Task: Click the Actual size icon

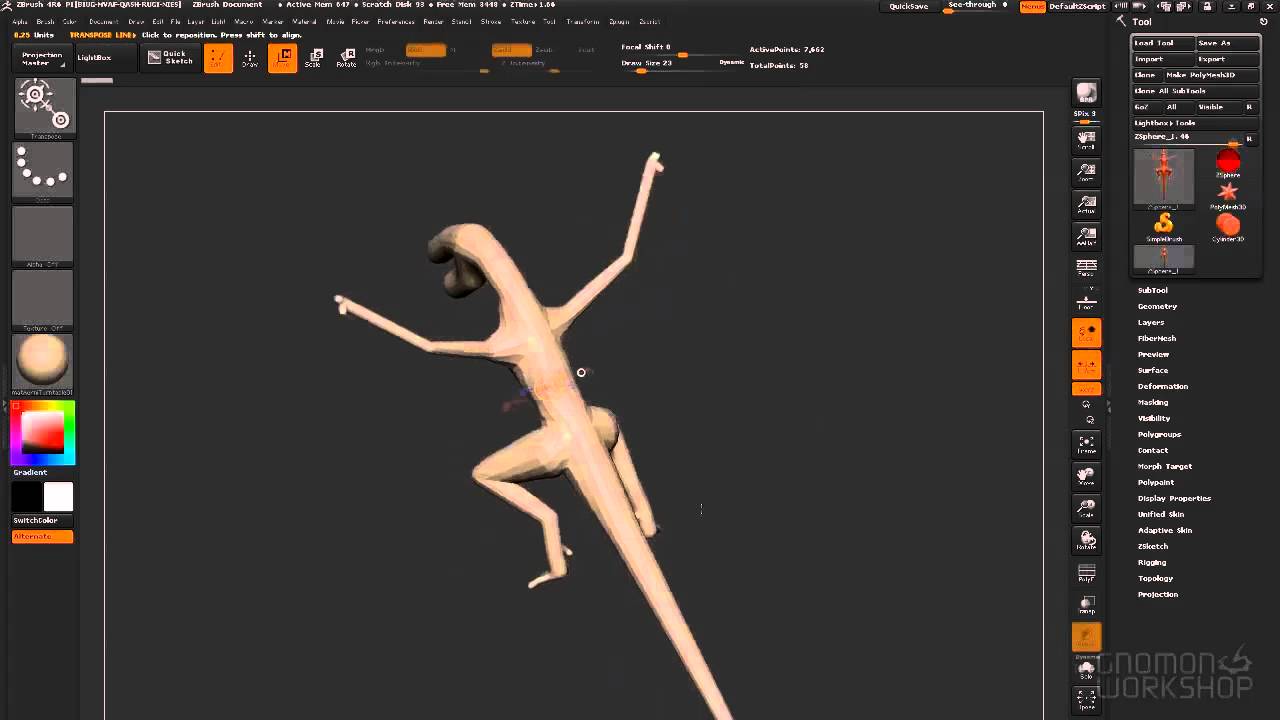Action: coord(1086,204)
